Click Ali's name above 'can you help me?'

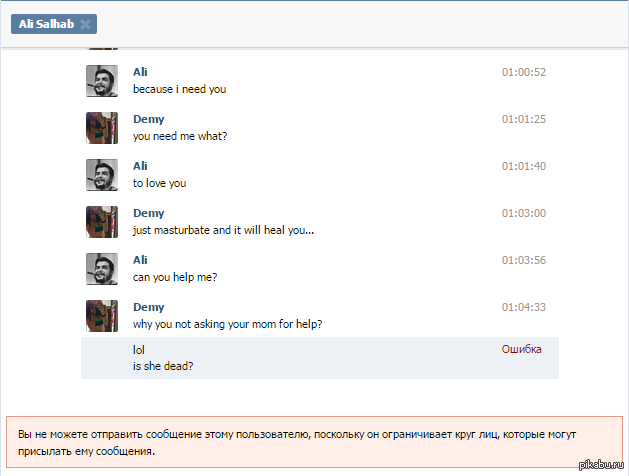(140, 260)
